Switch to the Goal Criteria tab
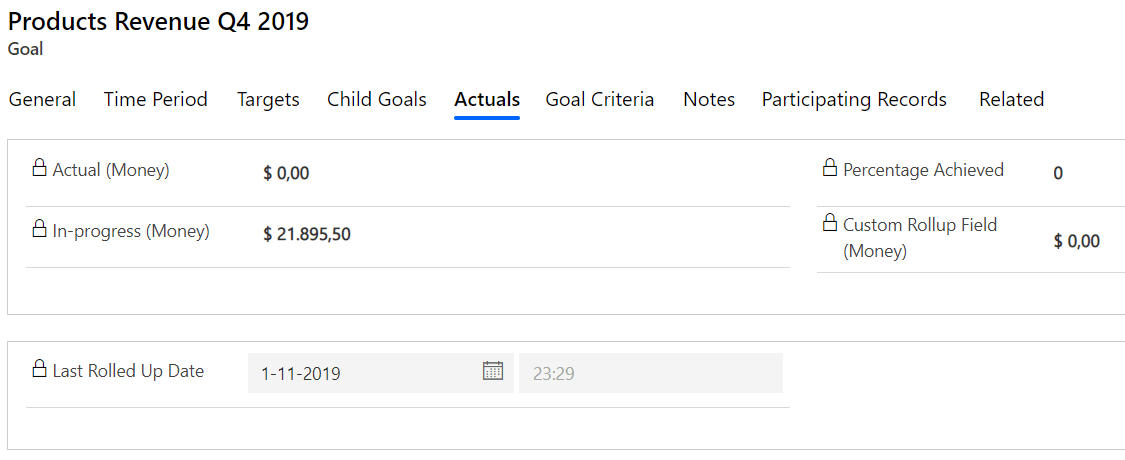 (600, 99)
